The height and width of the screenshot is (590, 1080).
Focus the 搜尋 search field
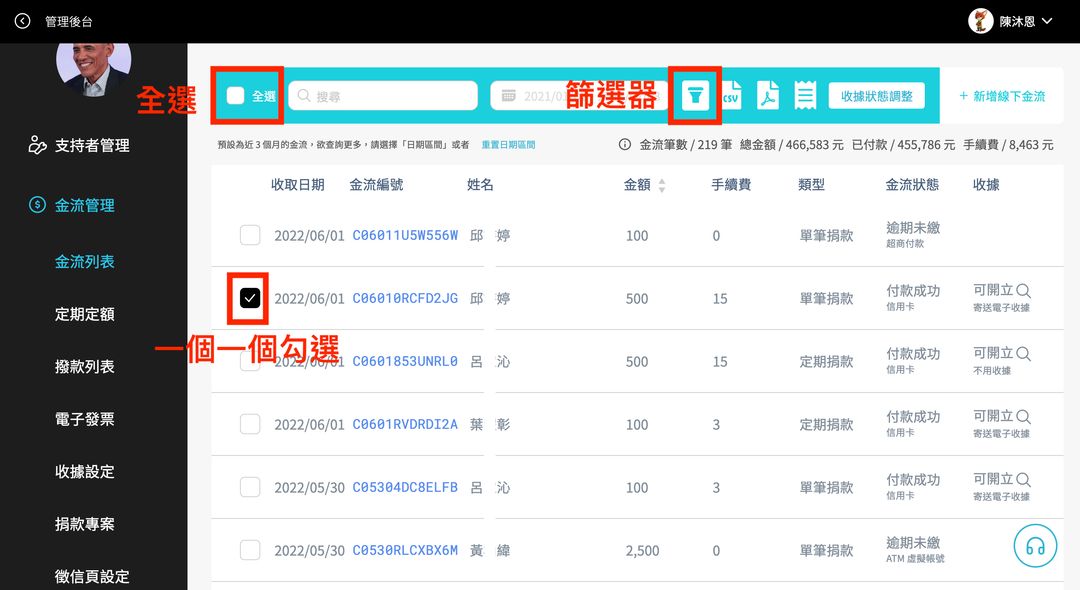[x=383, y=96]
